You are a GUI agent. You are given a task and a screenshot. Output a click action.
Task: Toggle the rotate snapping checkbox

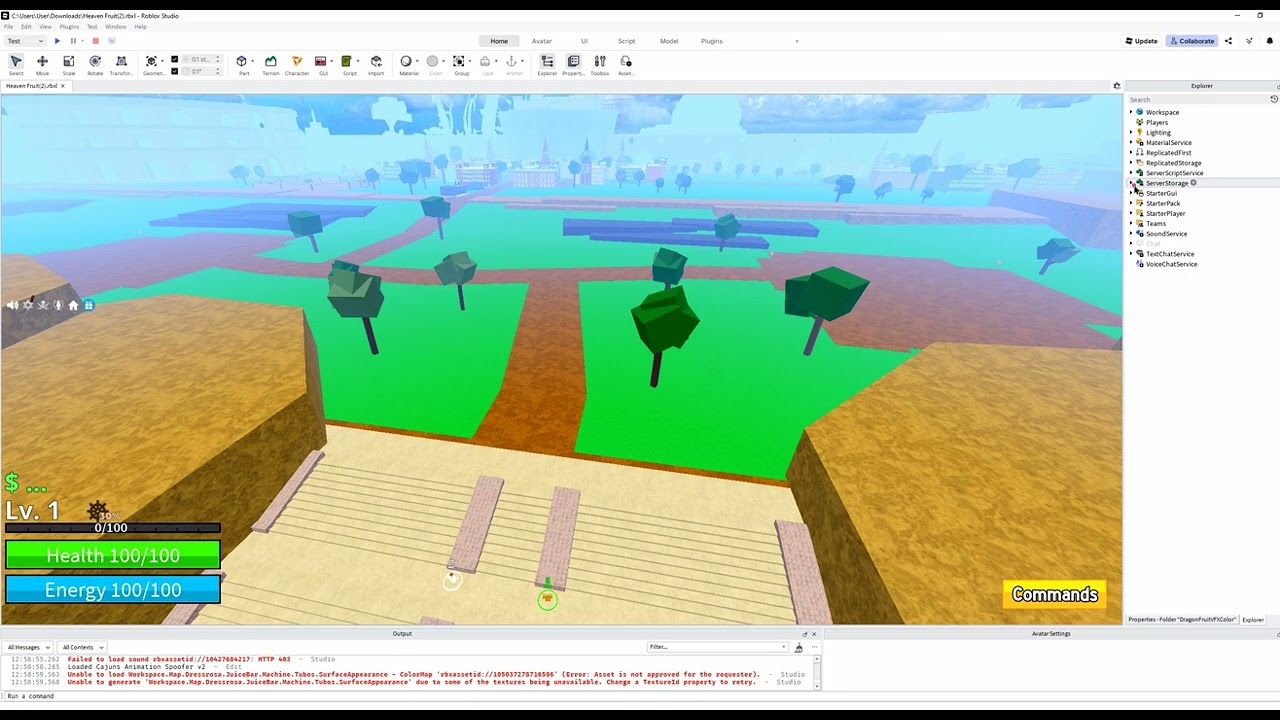point(175,71)
